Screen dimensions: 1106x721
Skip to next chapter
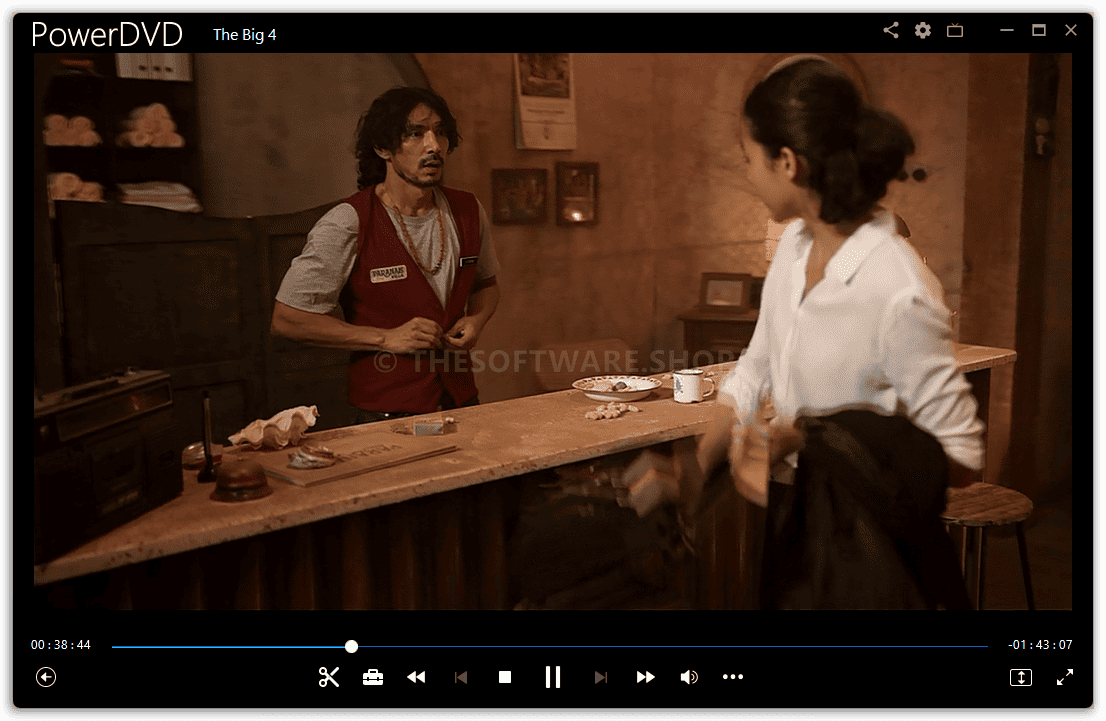coord(601,677)
